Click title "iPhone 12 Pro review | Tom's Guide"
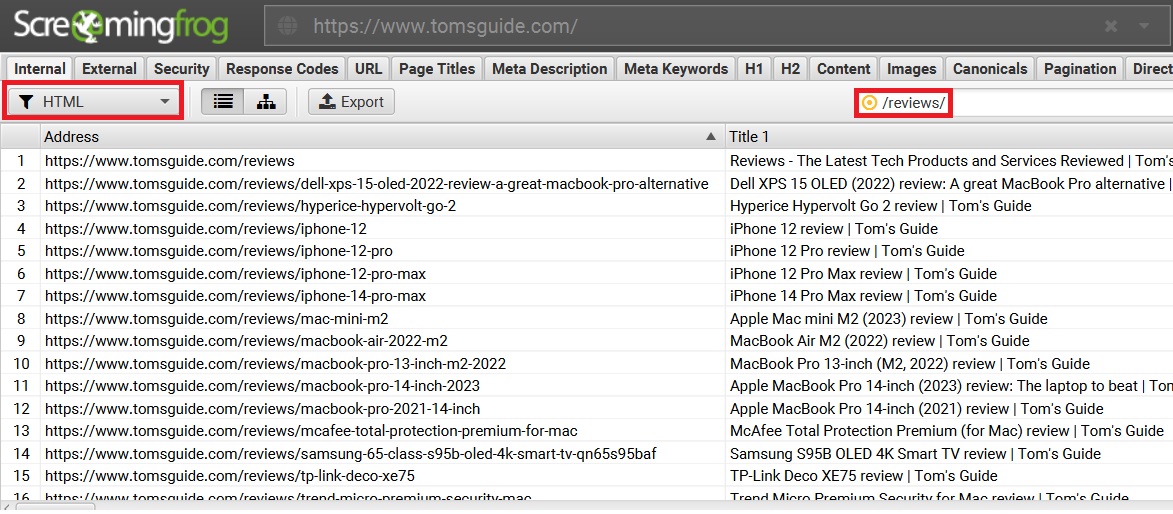Viewport: 1173px width, 514px height. click(847, 251)
